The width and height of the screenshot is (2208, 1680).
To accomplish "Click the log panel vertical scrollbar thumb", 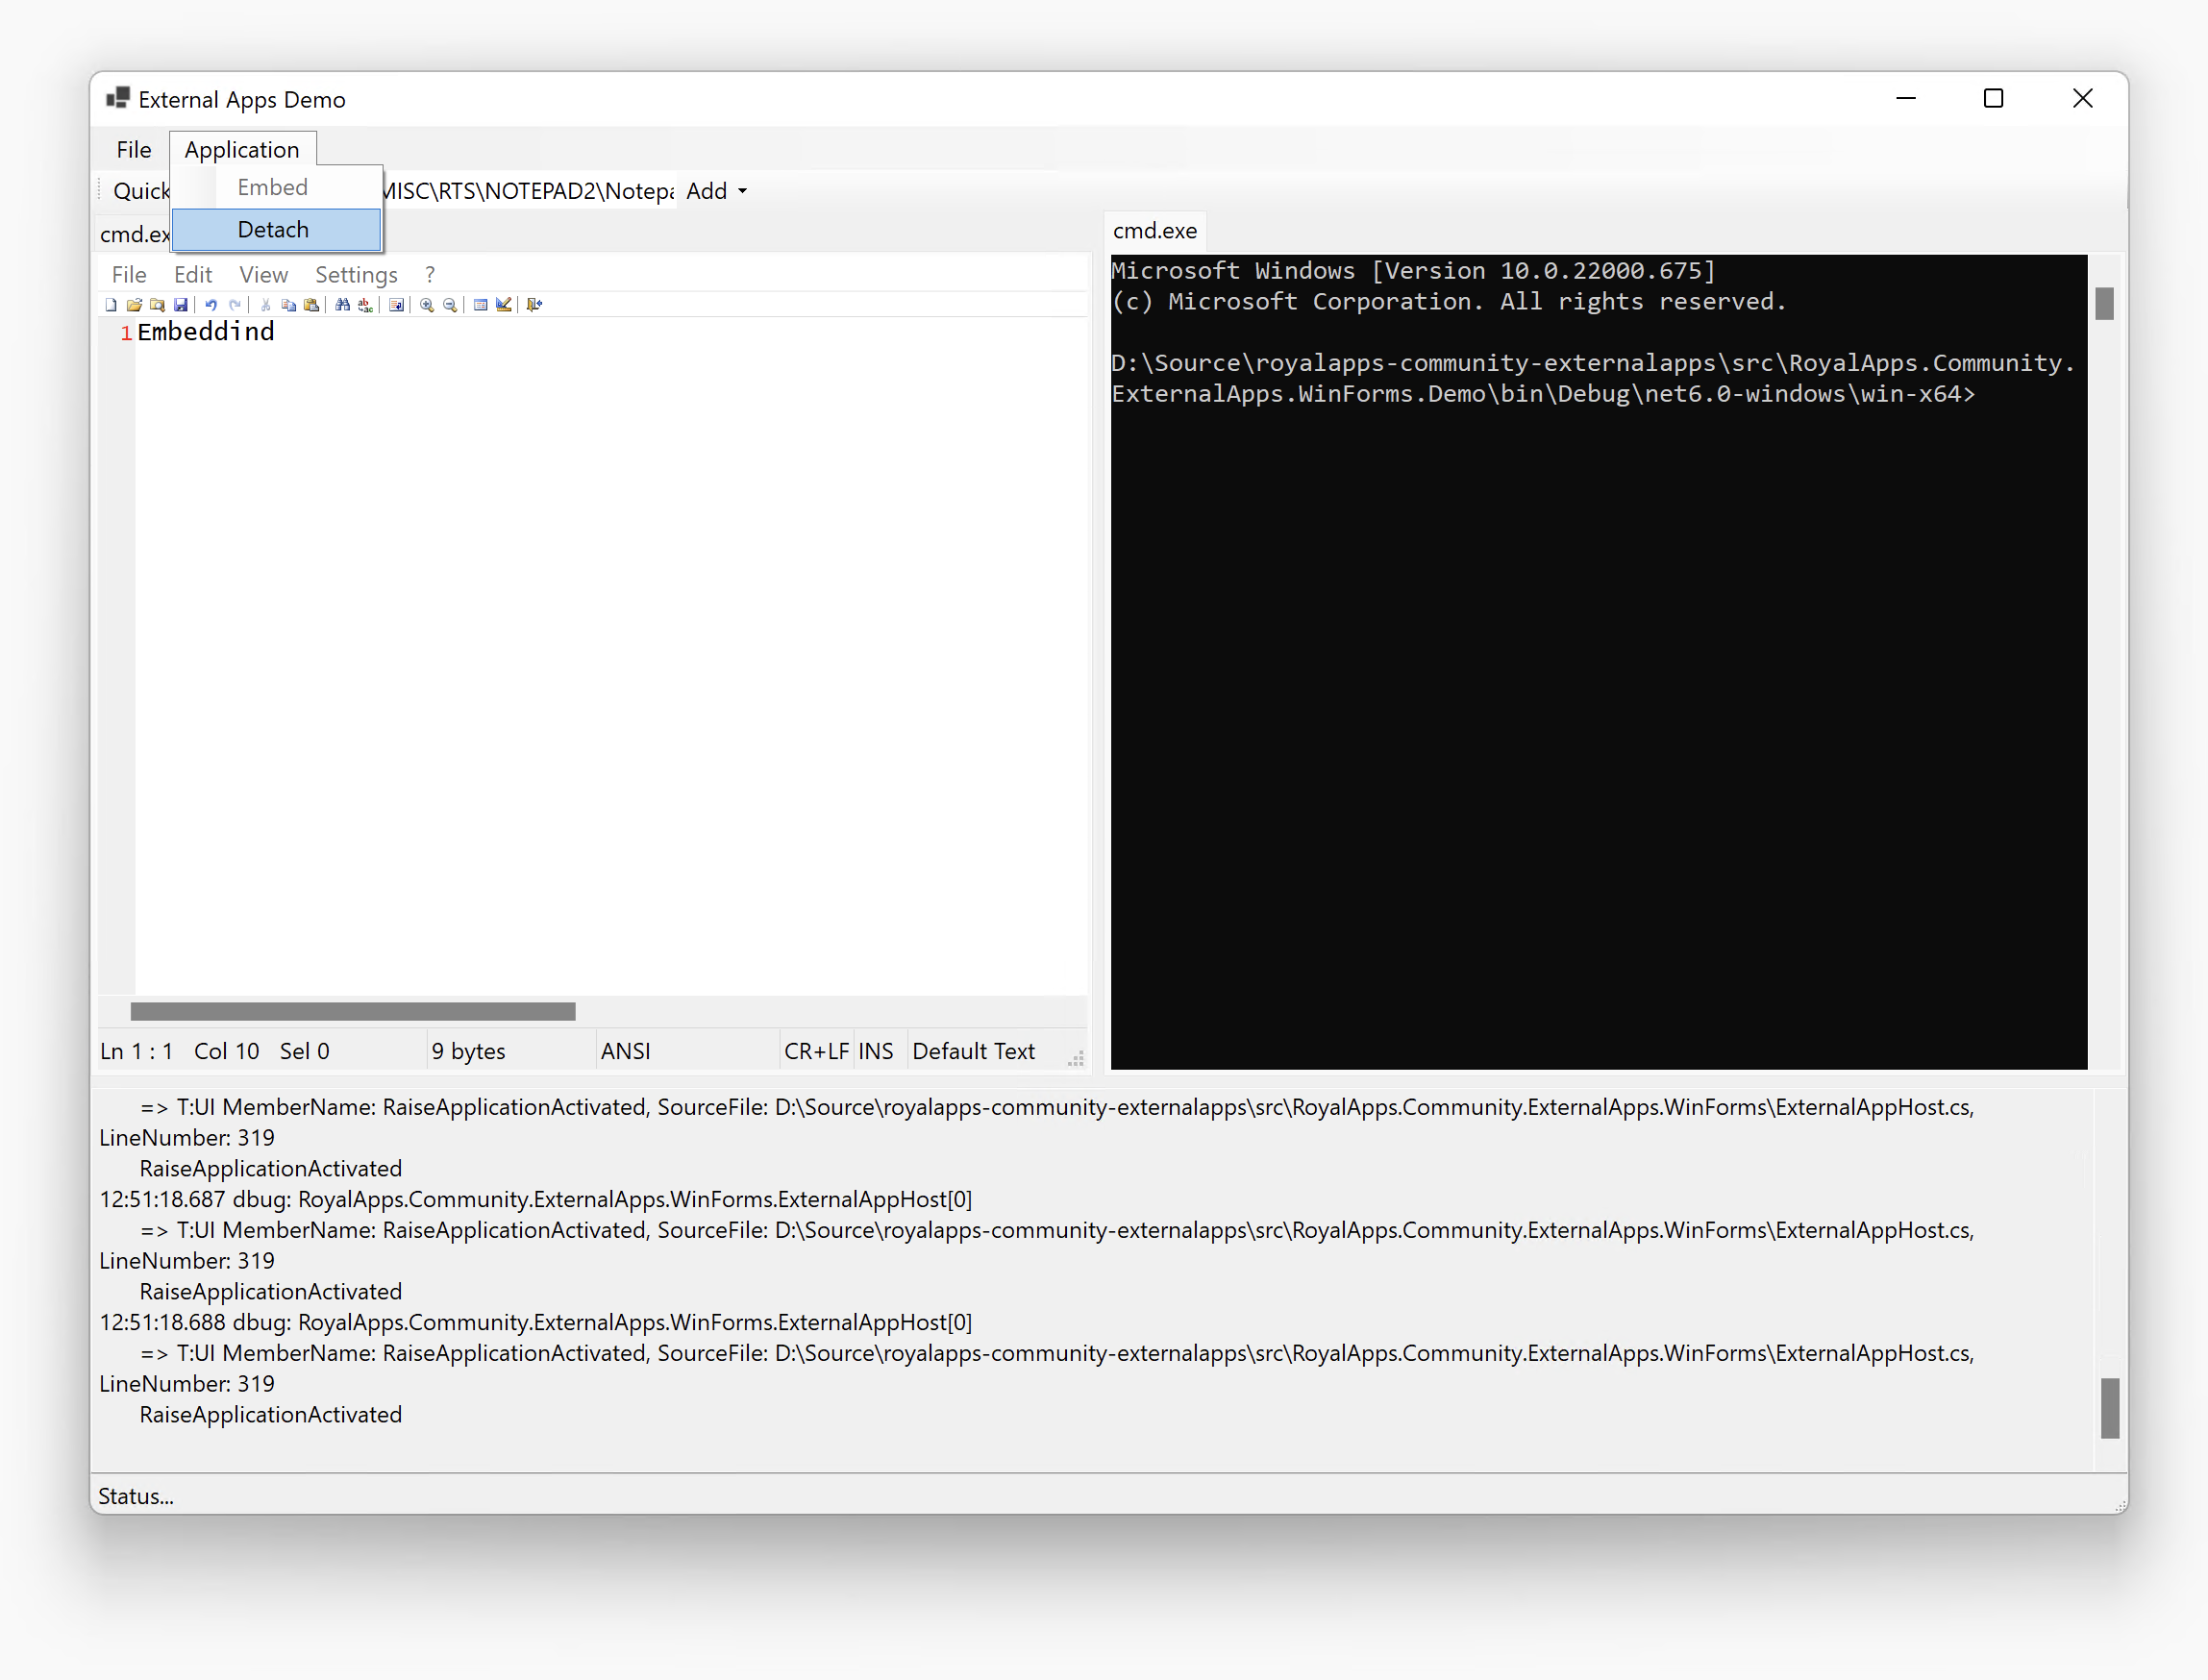I will [x=2109, y=1408].
